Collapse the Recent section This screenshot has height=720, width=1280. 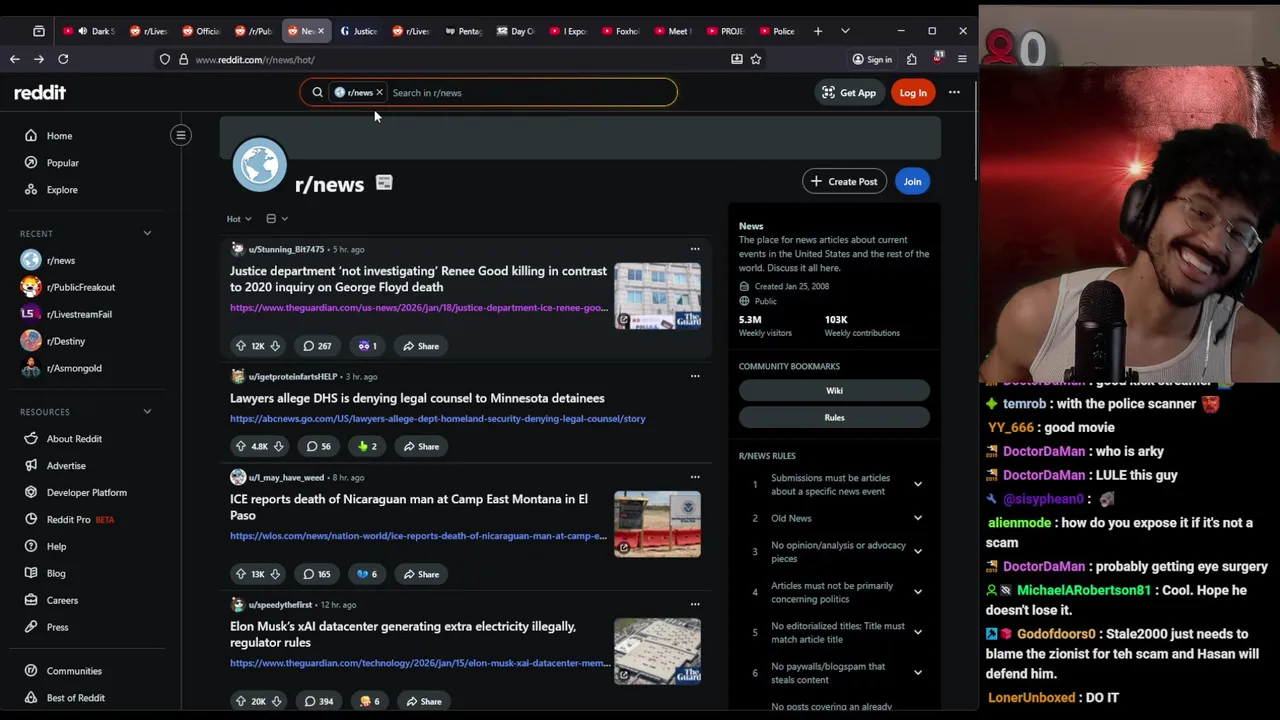click(x=147, y=234)
